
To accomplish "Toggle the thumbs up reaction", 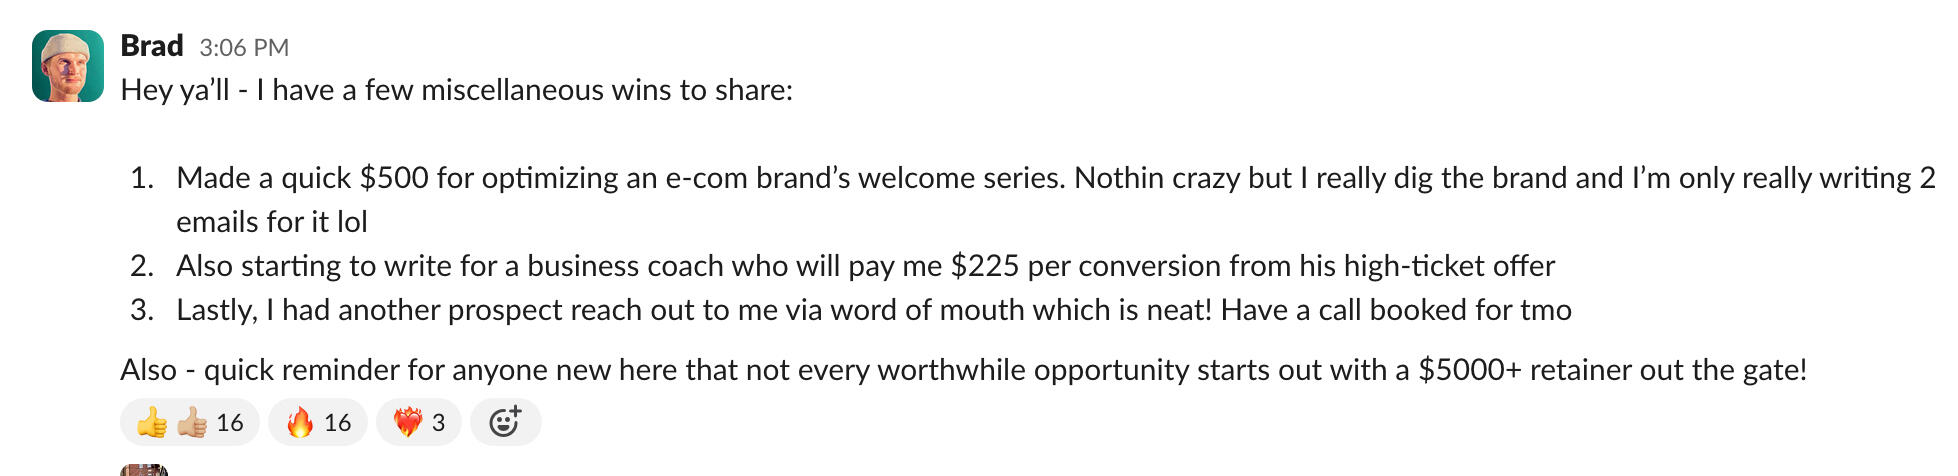I will click(190, 422).
